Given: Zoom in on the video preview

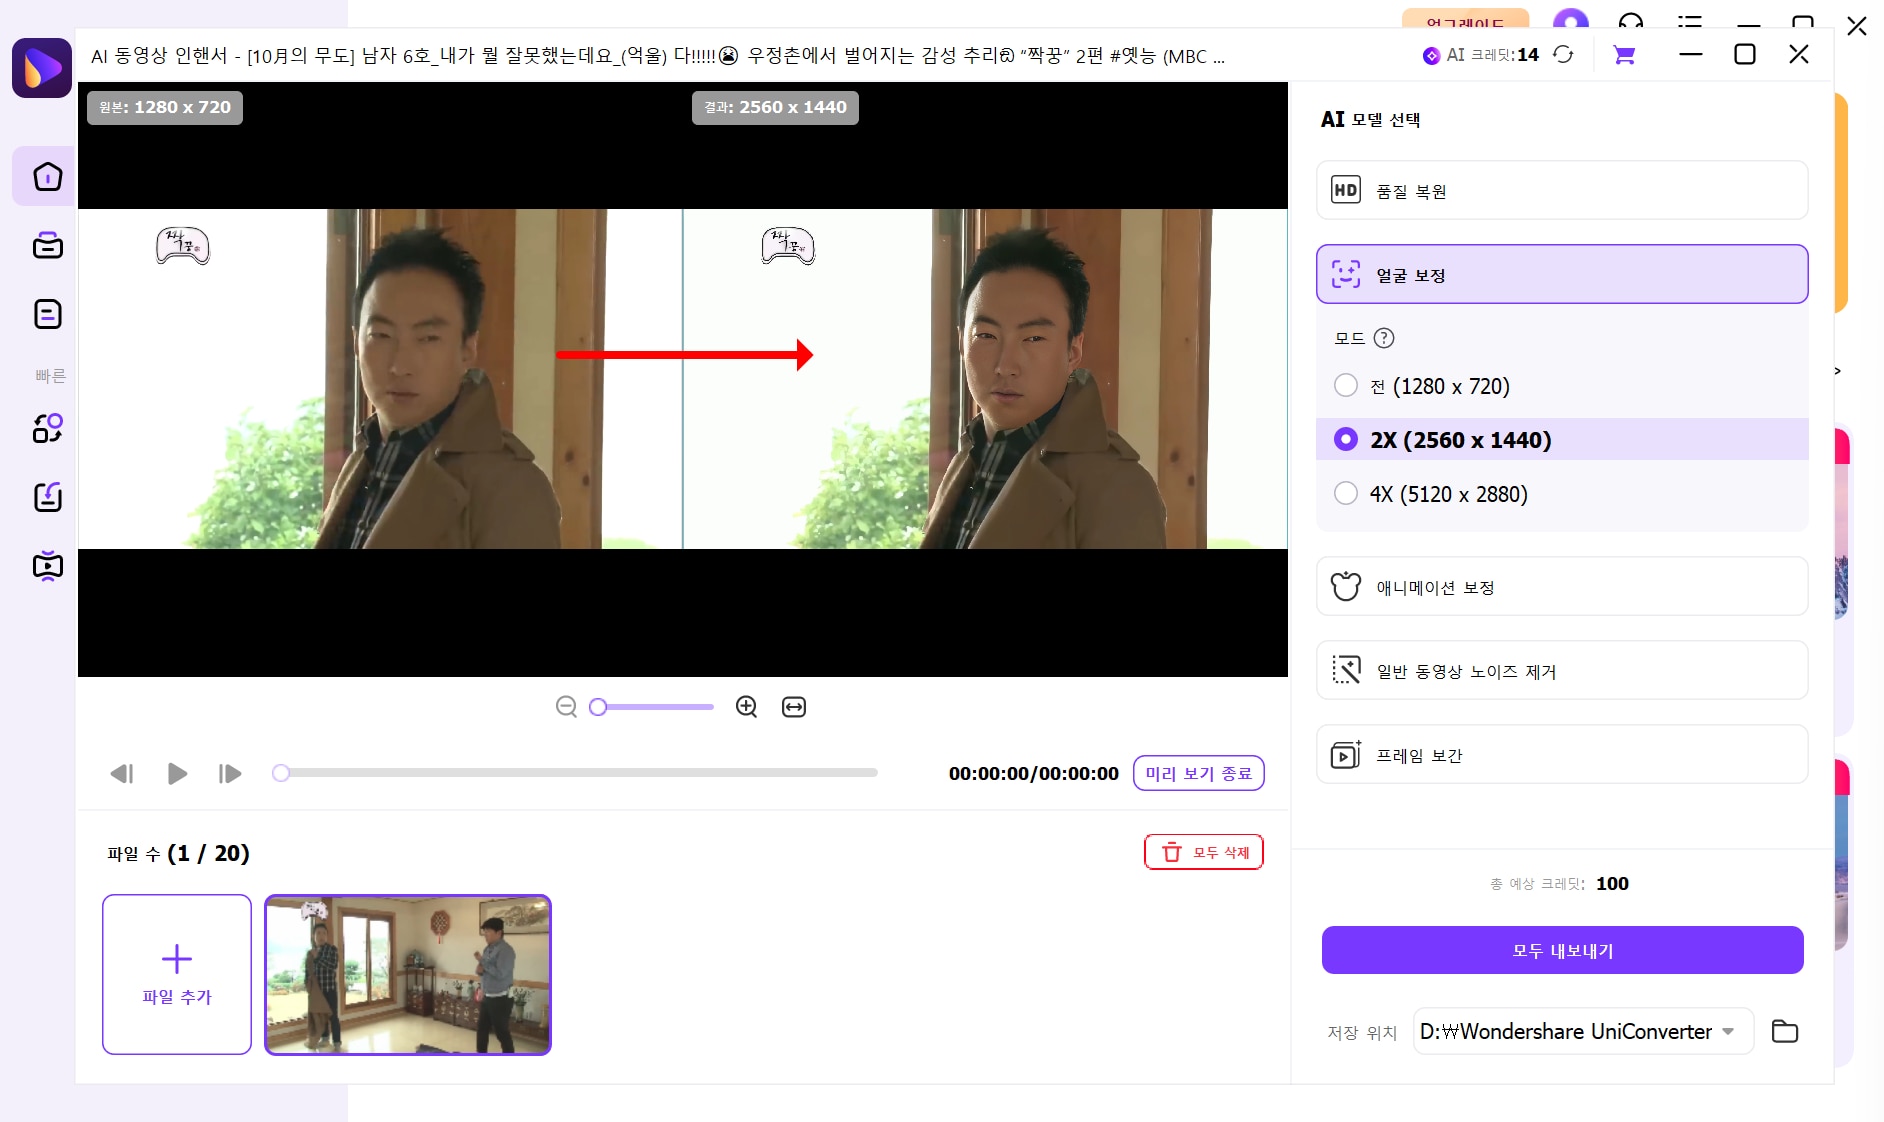Looking at the screenshot, I should click(x=746, y=706).
